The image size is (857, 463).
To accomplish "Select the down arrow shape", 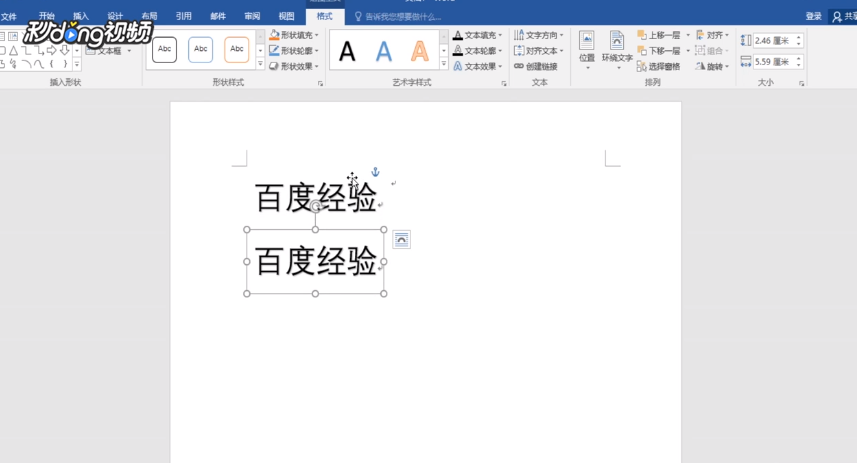I will (x=64, y=51).
